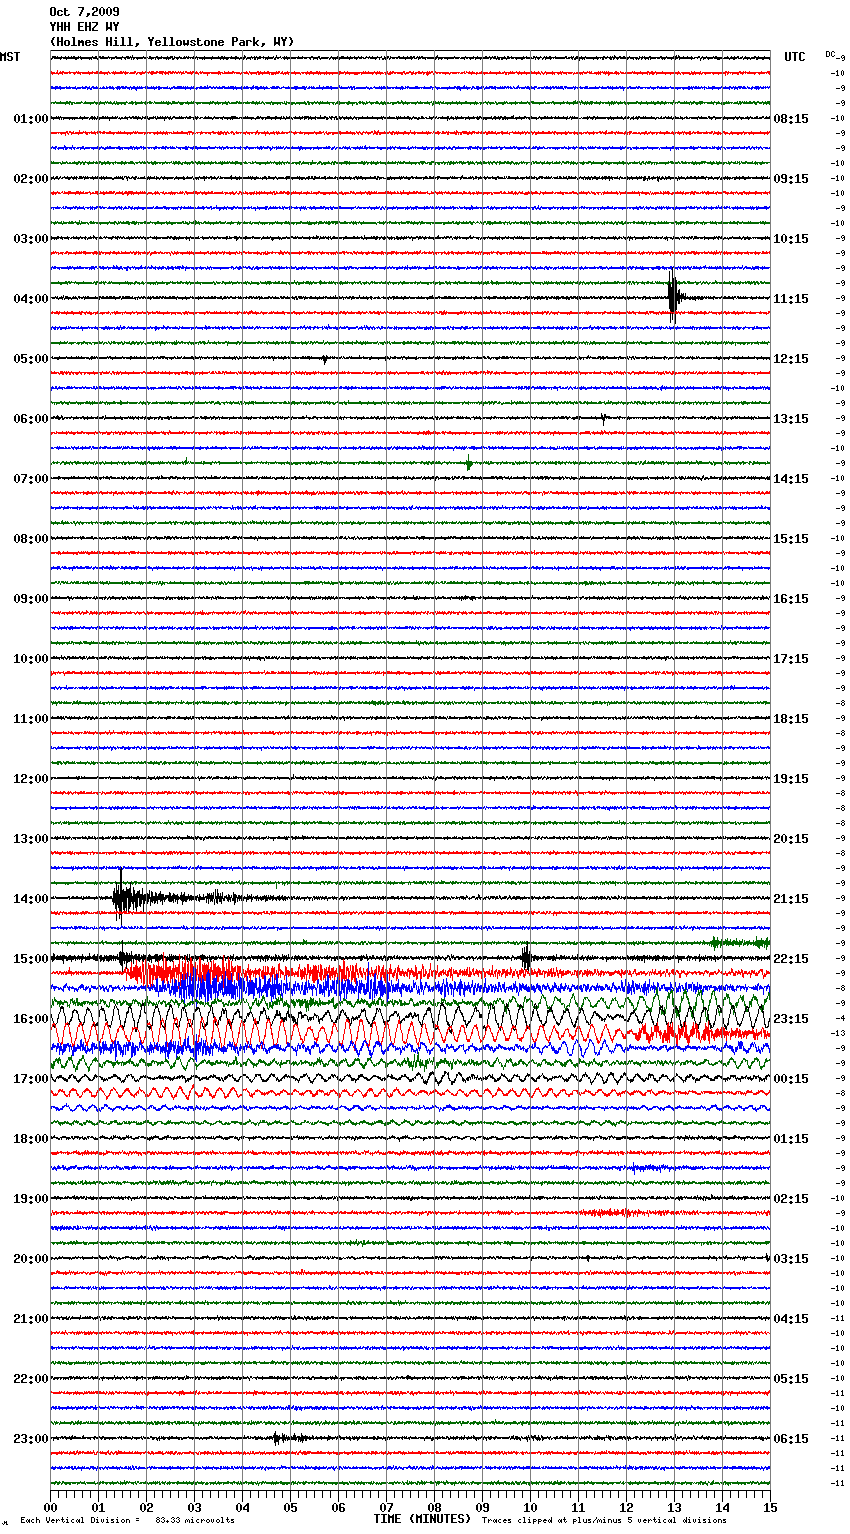The height and width of the screenshot is (1534, 850).
Task: Click the 'MST' time zone label
Action: (10, 57)
